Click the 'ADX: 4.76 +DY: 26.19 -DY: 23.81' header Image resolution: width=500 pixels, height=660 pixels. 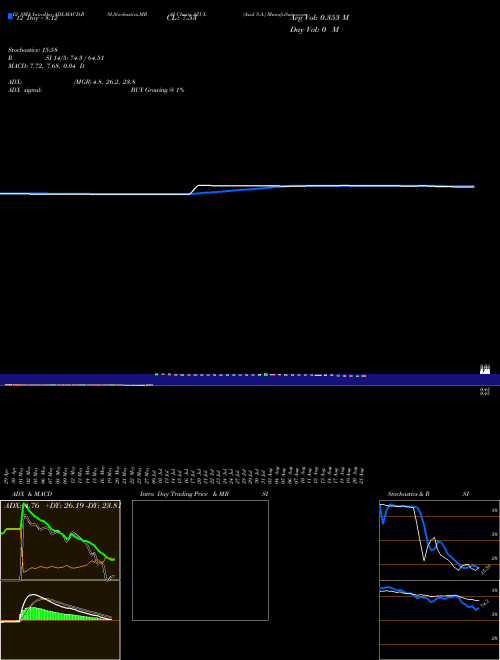point(62,506)
